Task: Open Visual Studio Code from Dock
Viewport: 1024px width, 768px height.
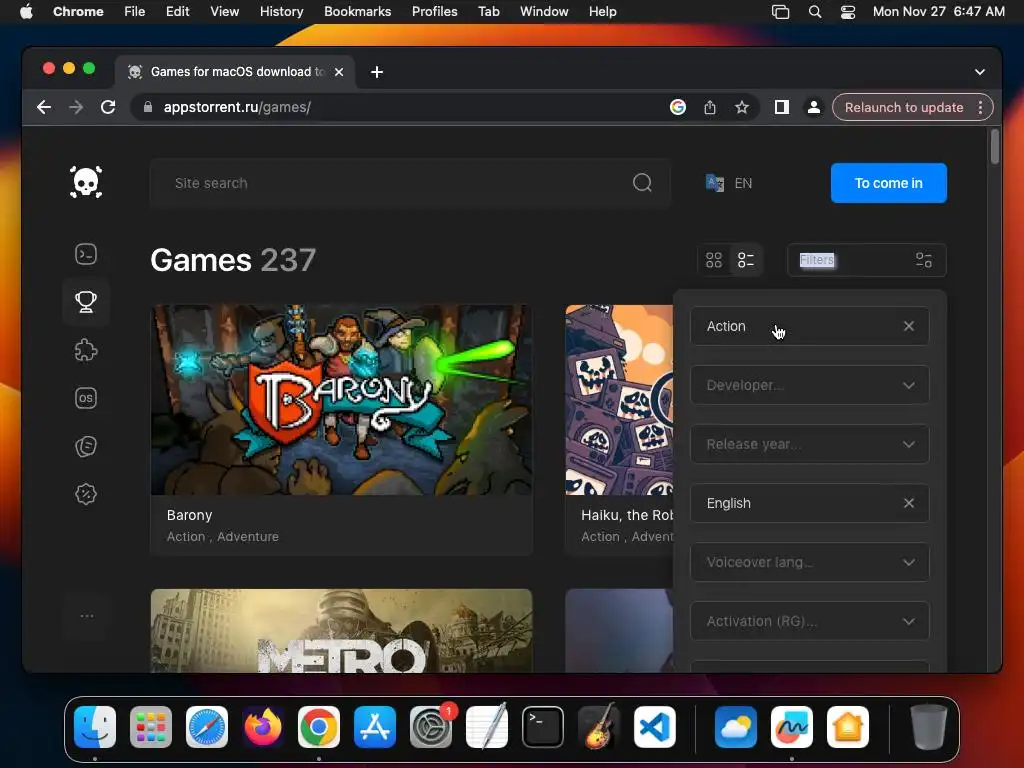Action: (654, 727)
